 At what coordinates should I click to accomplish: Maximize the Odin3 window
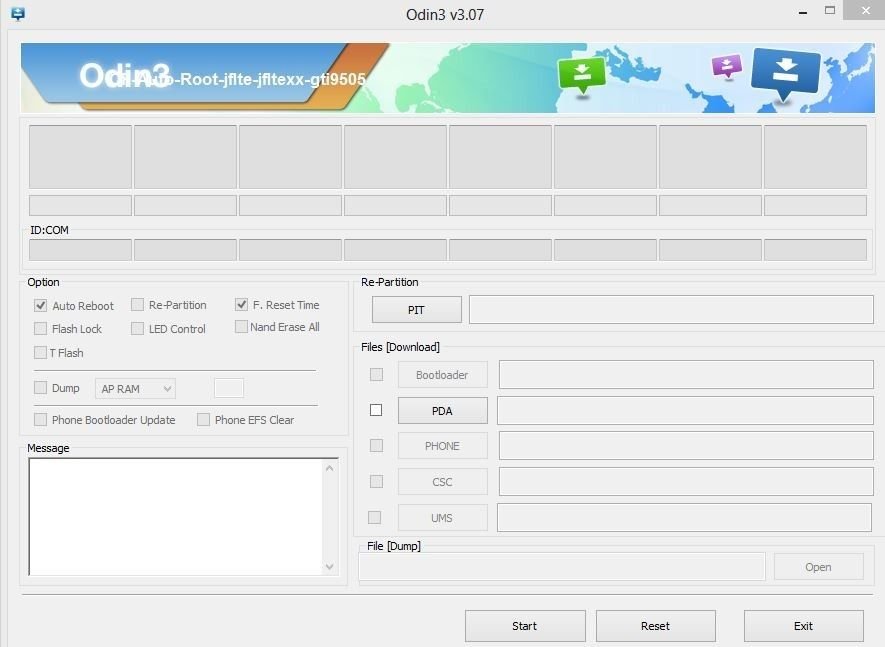(830, 11)
